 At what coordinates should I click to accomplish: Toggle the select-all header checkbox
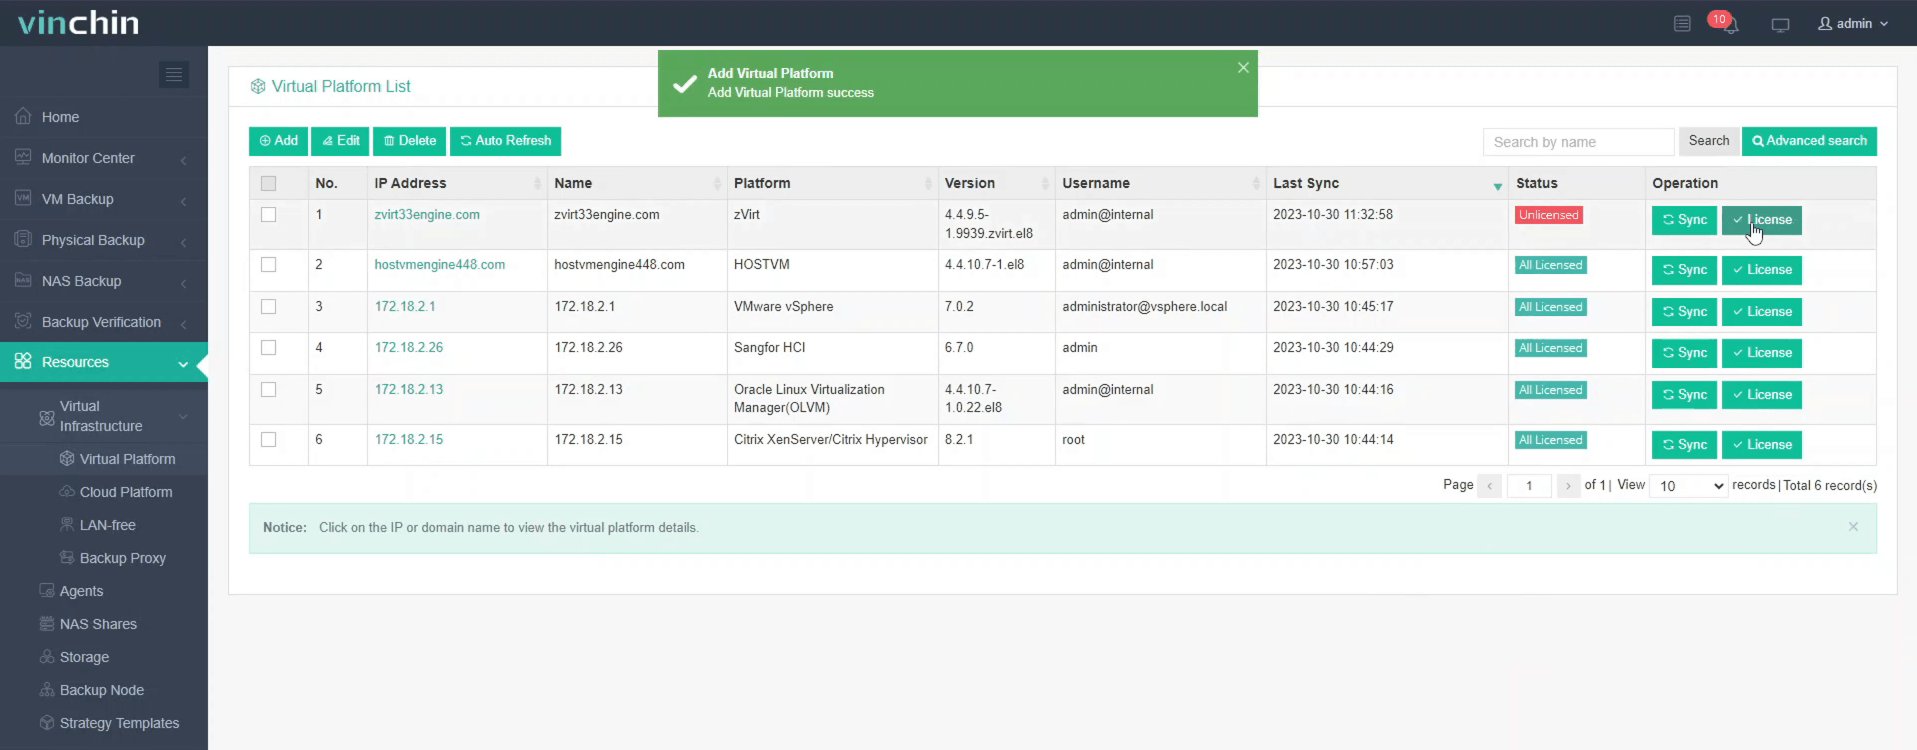coord(268,184)
